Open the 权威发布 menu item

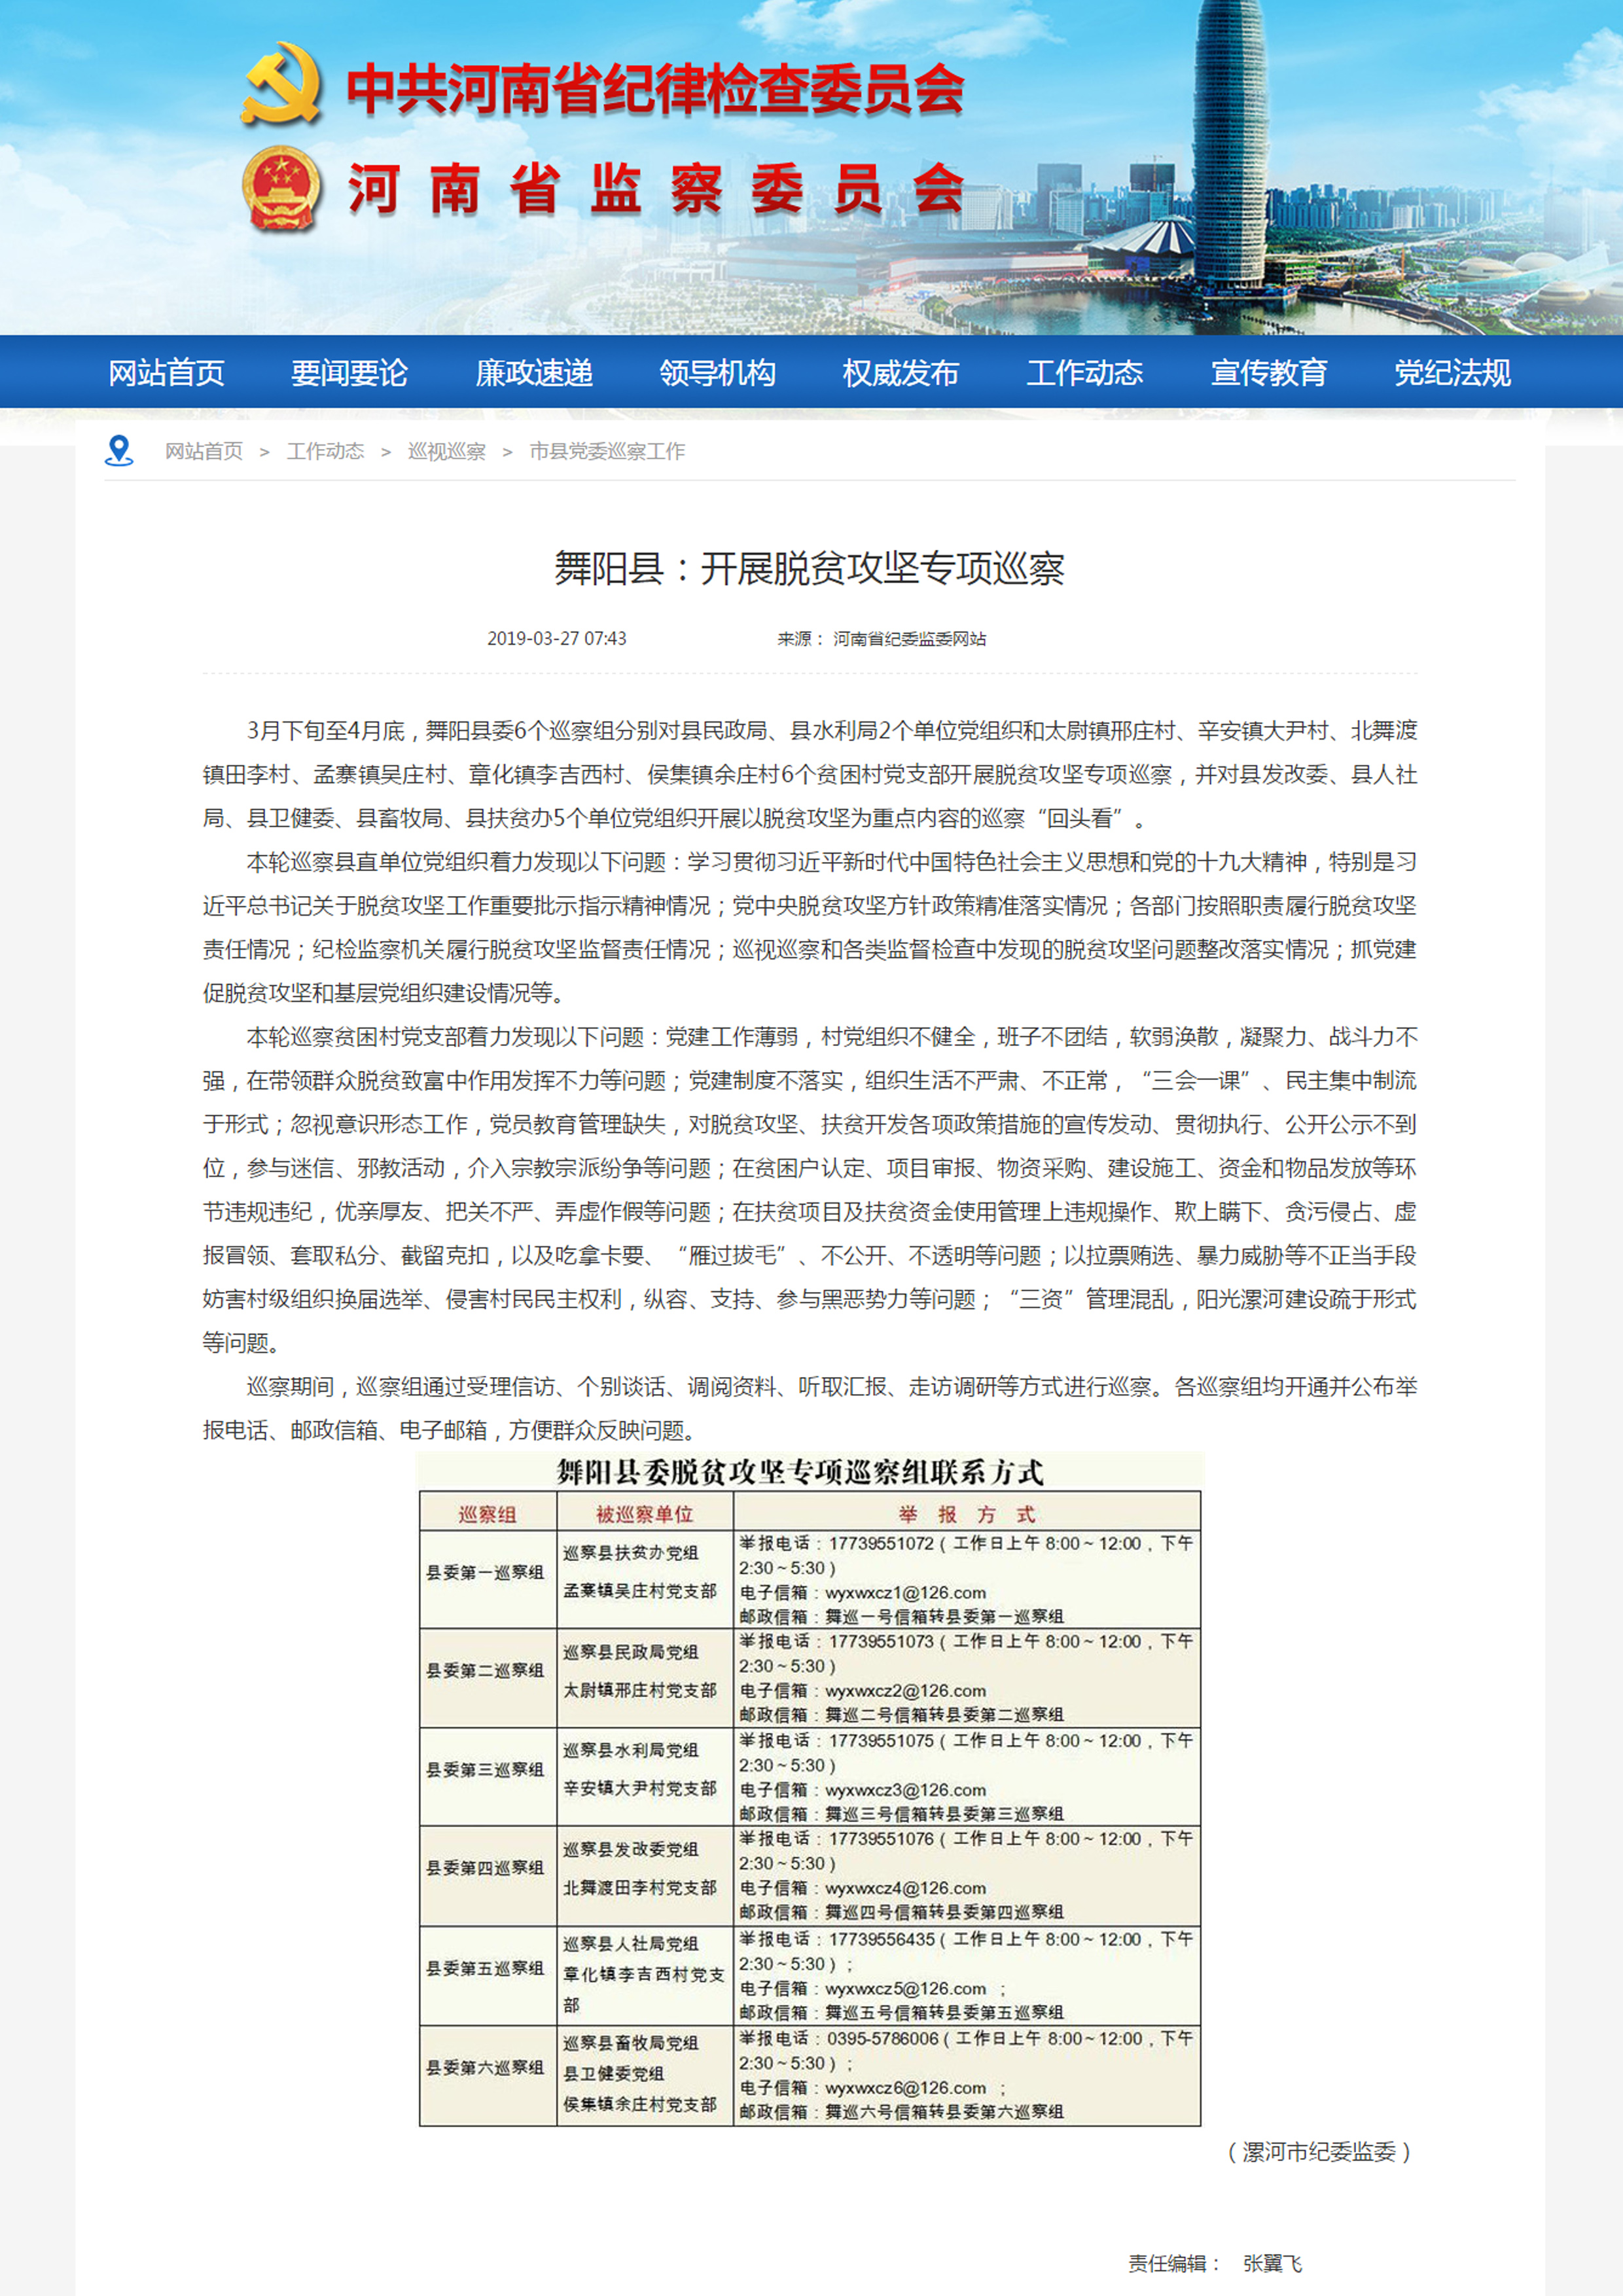900,373
